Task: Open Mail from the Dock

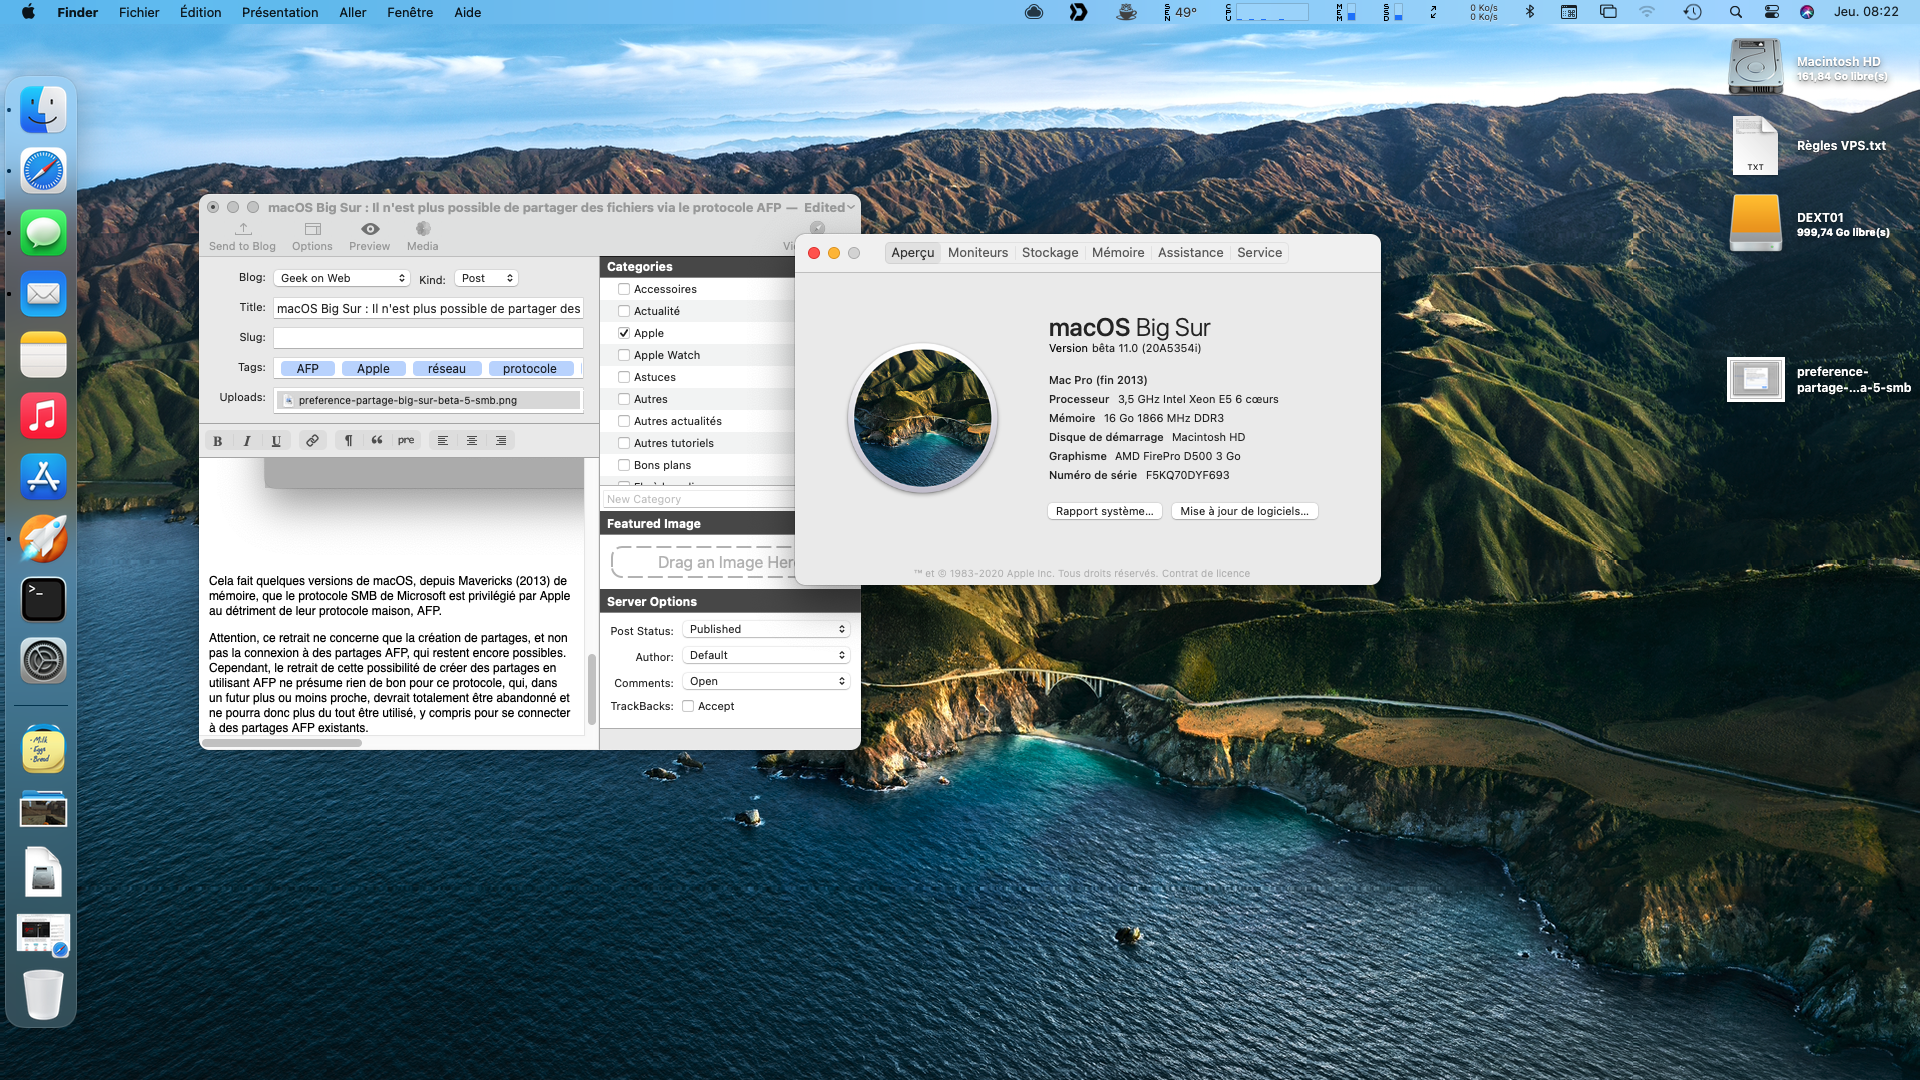Action: pyautogui.click(x=43, y=293)
